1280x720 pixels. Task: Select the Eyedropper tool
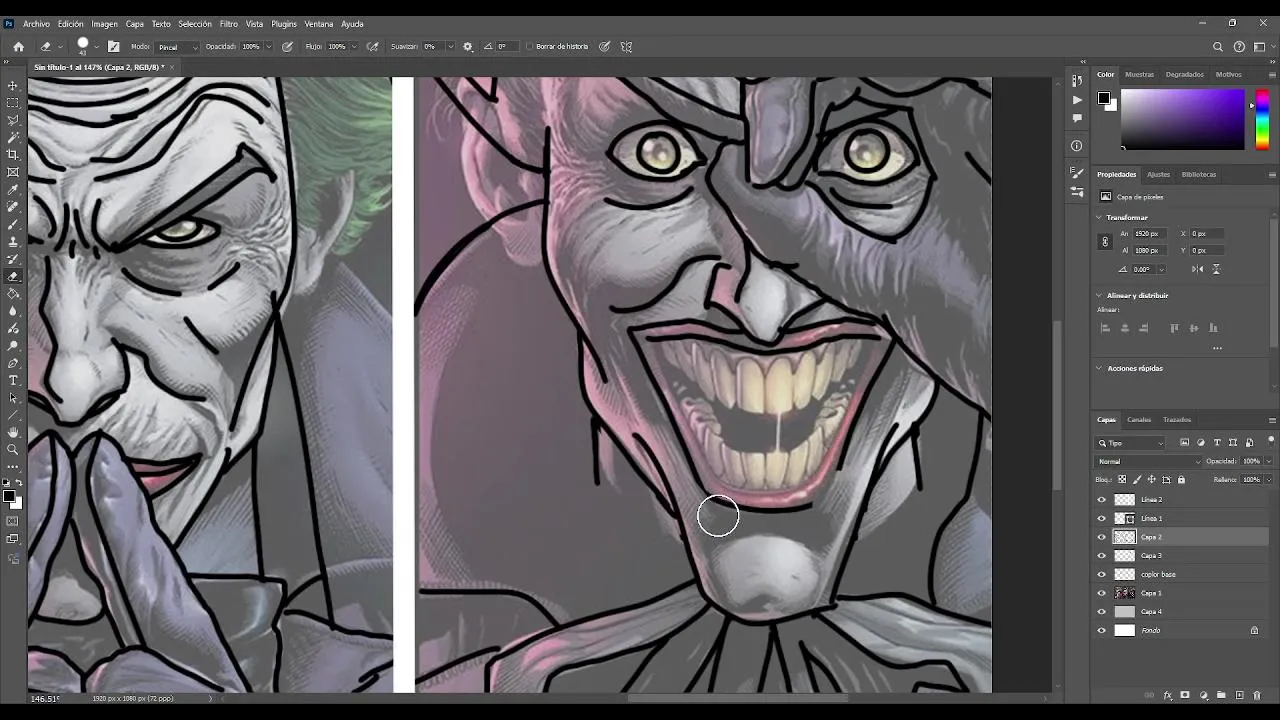click(x=13, y=189)
